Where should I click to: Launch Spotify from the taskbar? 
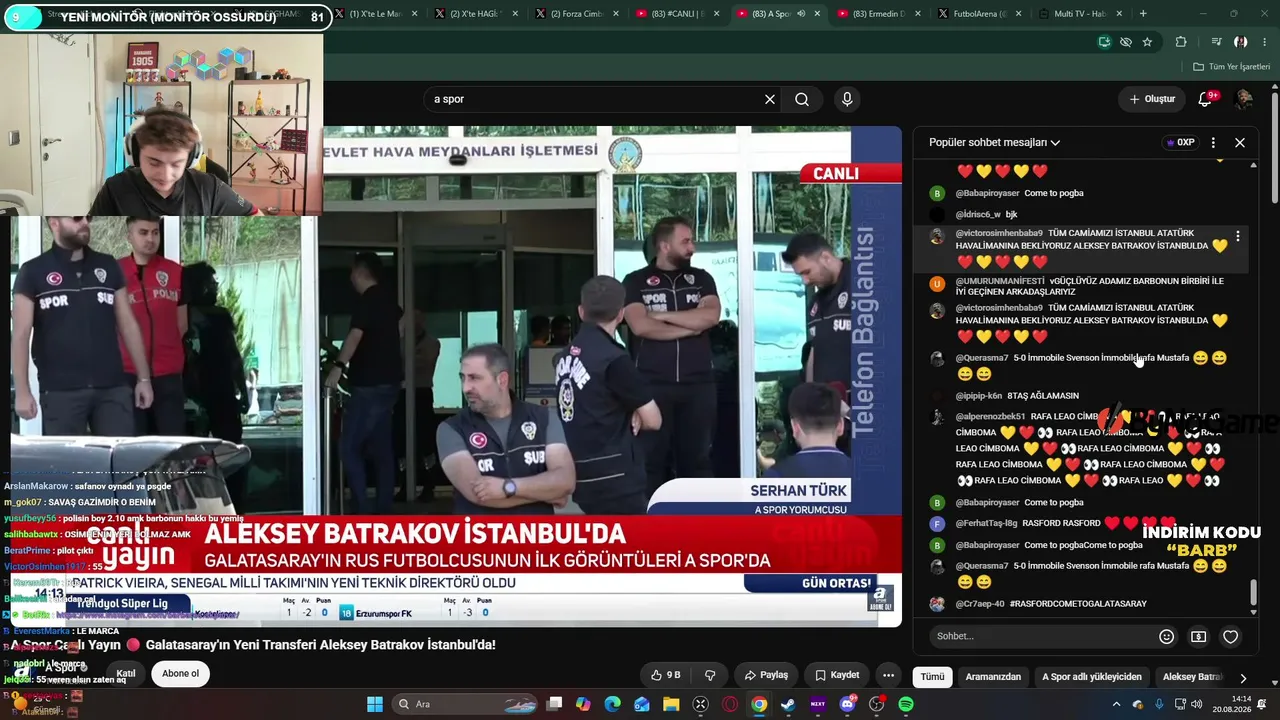point(906,704)
